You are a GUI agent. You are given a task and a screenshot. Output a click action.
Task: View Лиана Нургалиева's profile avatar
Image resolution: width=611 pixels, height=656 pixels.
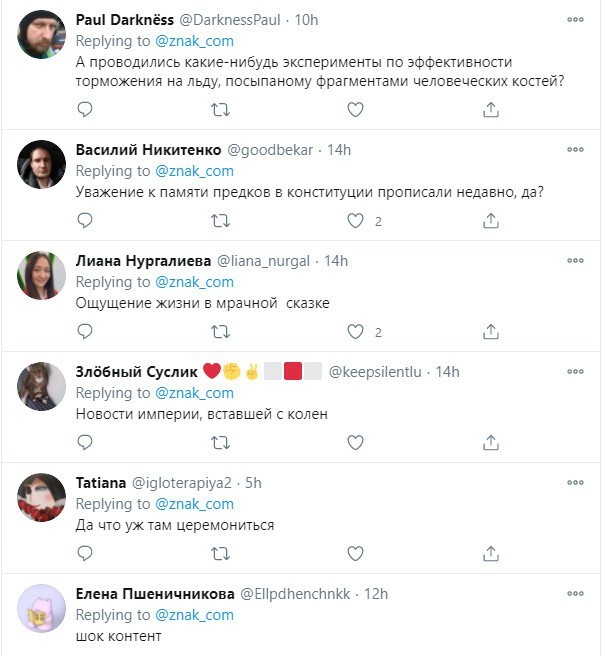(42, 274)
